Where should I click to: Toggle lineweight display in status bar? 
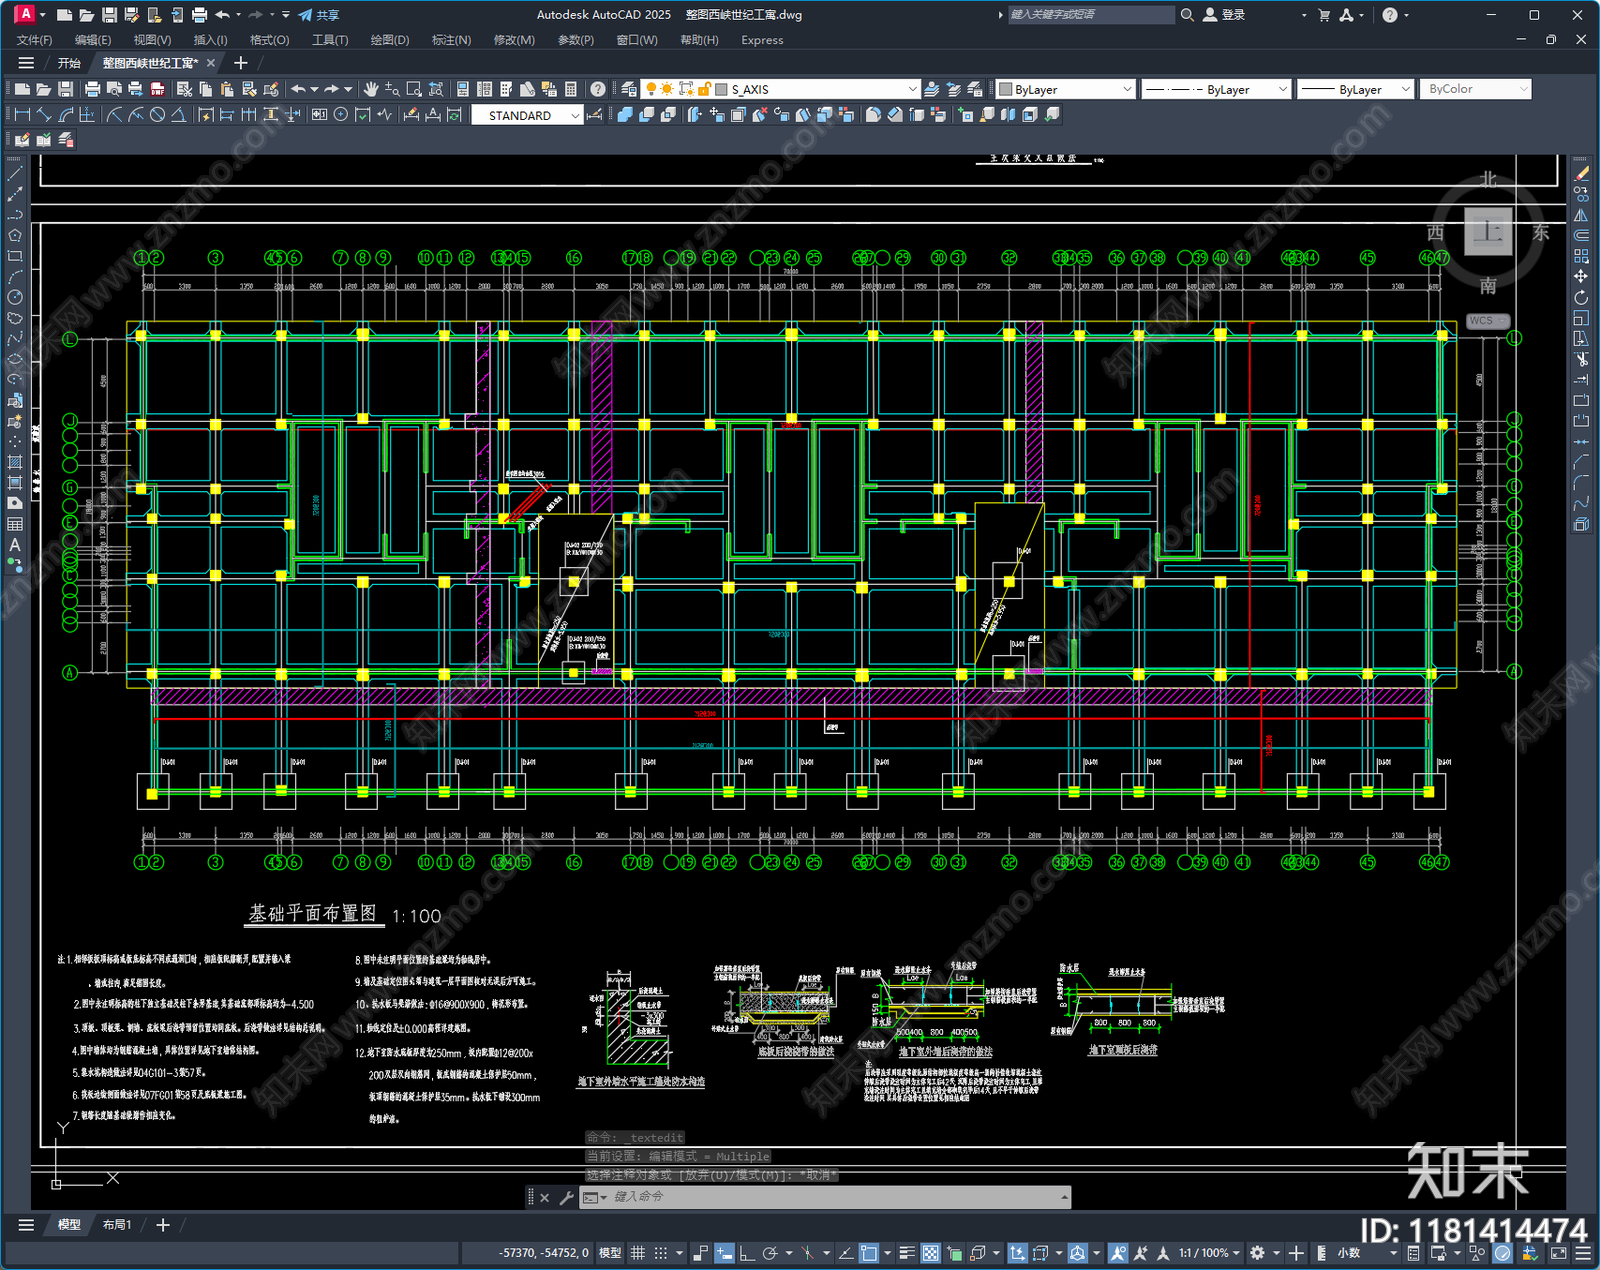(x=907, y=1253)
